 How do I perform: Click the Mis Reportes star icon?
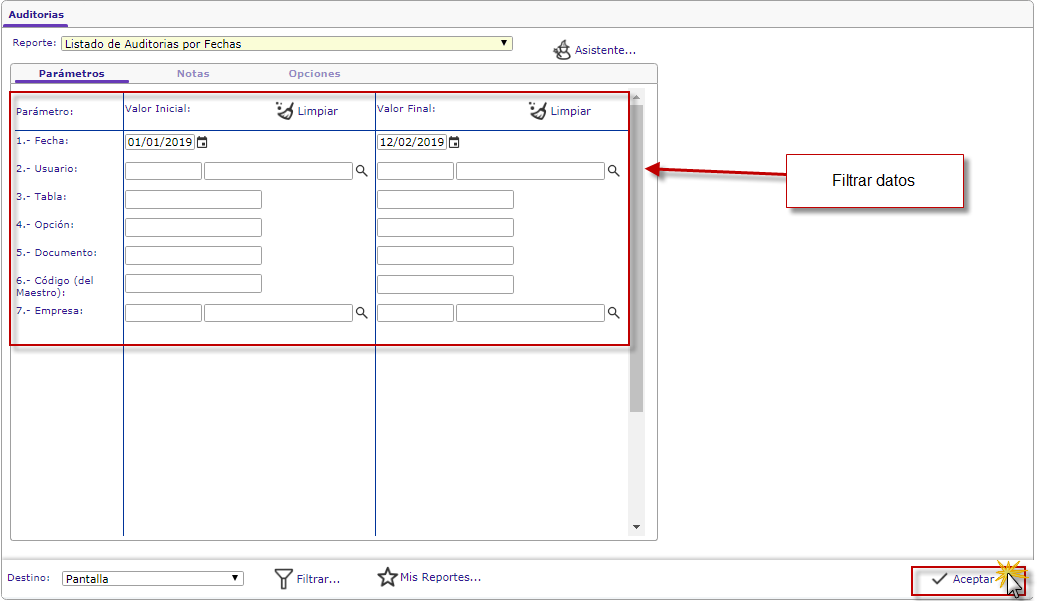point(387,577)
